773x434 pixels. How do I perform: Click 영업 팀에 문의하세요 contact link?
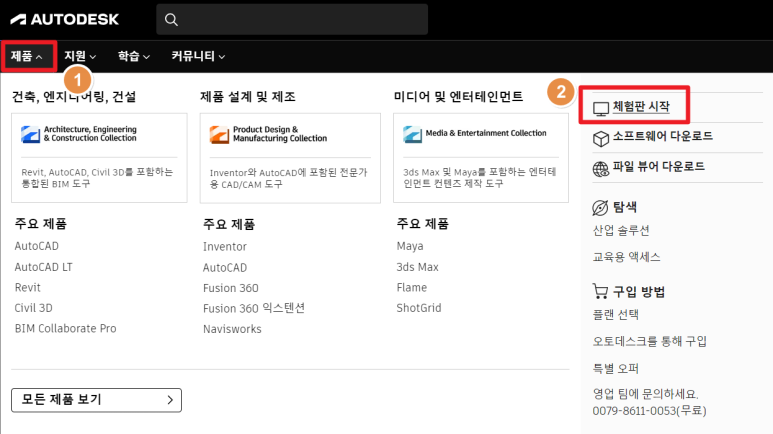click(645, 394)
